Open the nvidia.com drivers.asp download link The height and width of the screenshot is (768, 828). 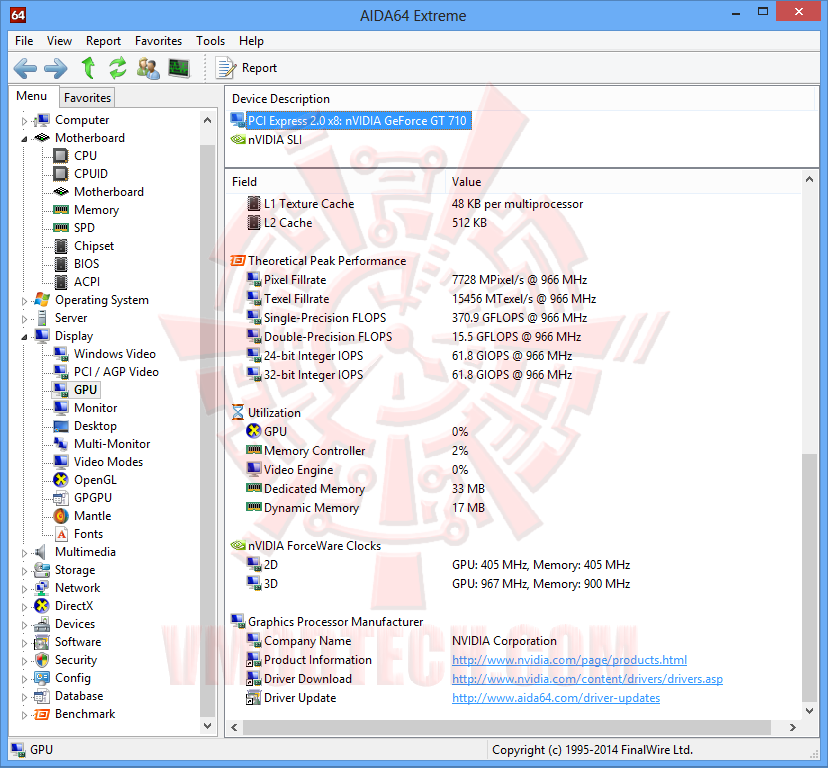click(587, 679)
